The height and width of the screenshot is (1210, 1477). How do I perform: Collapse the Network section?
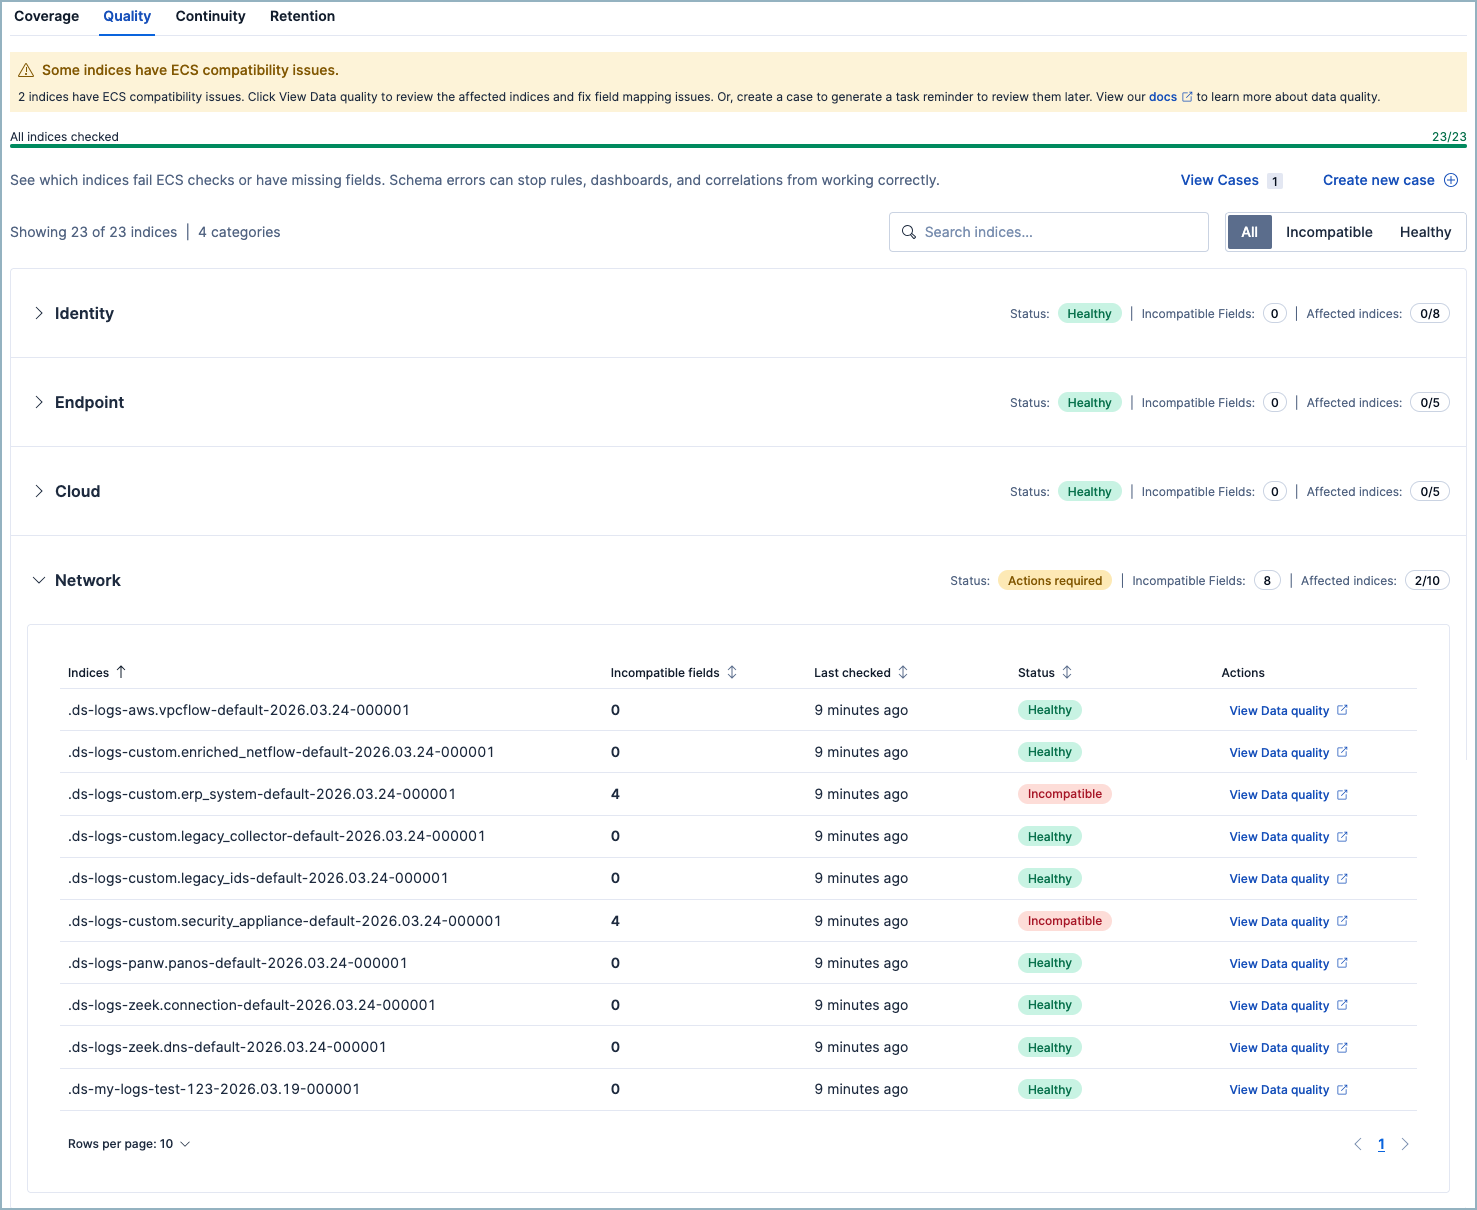point(38,580)
